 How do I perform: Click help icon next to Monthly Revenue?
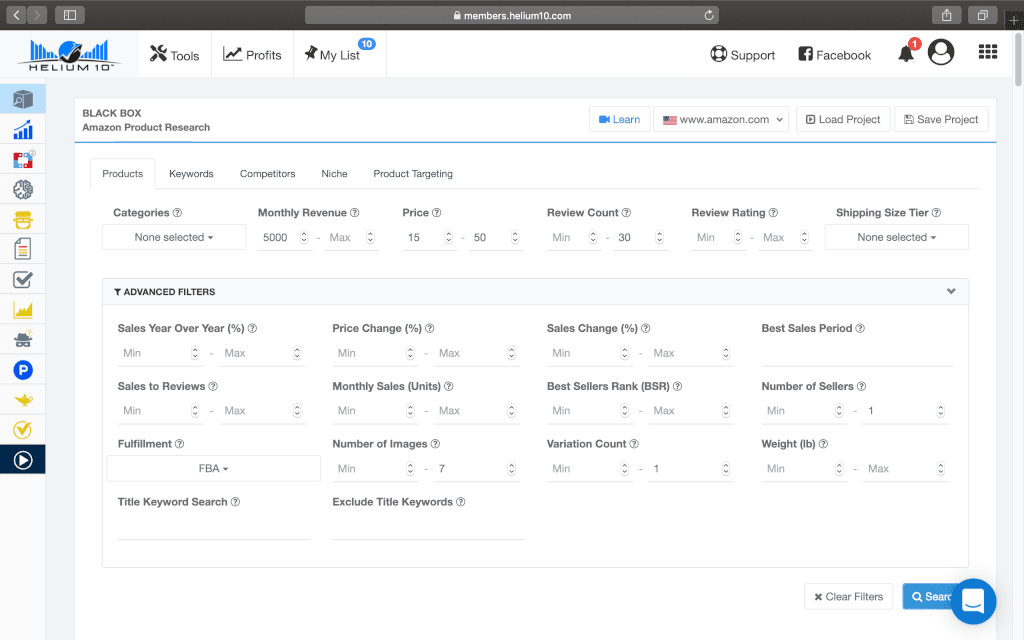[355, 213]
